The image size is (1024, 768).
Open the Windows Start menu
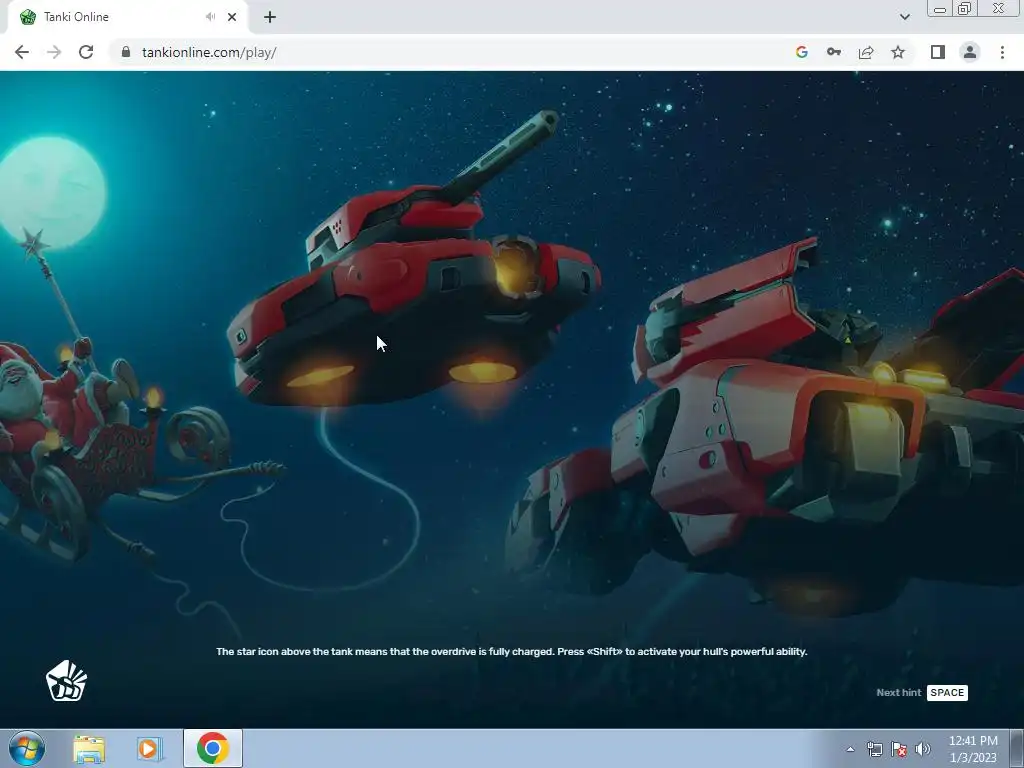[x=27, y=748]
